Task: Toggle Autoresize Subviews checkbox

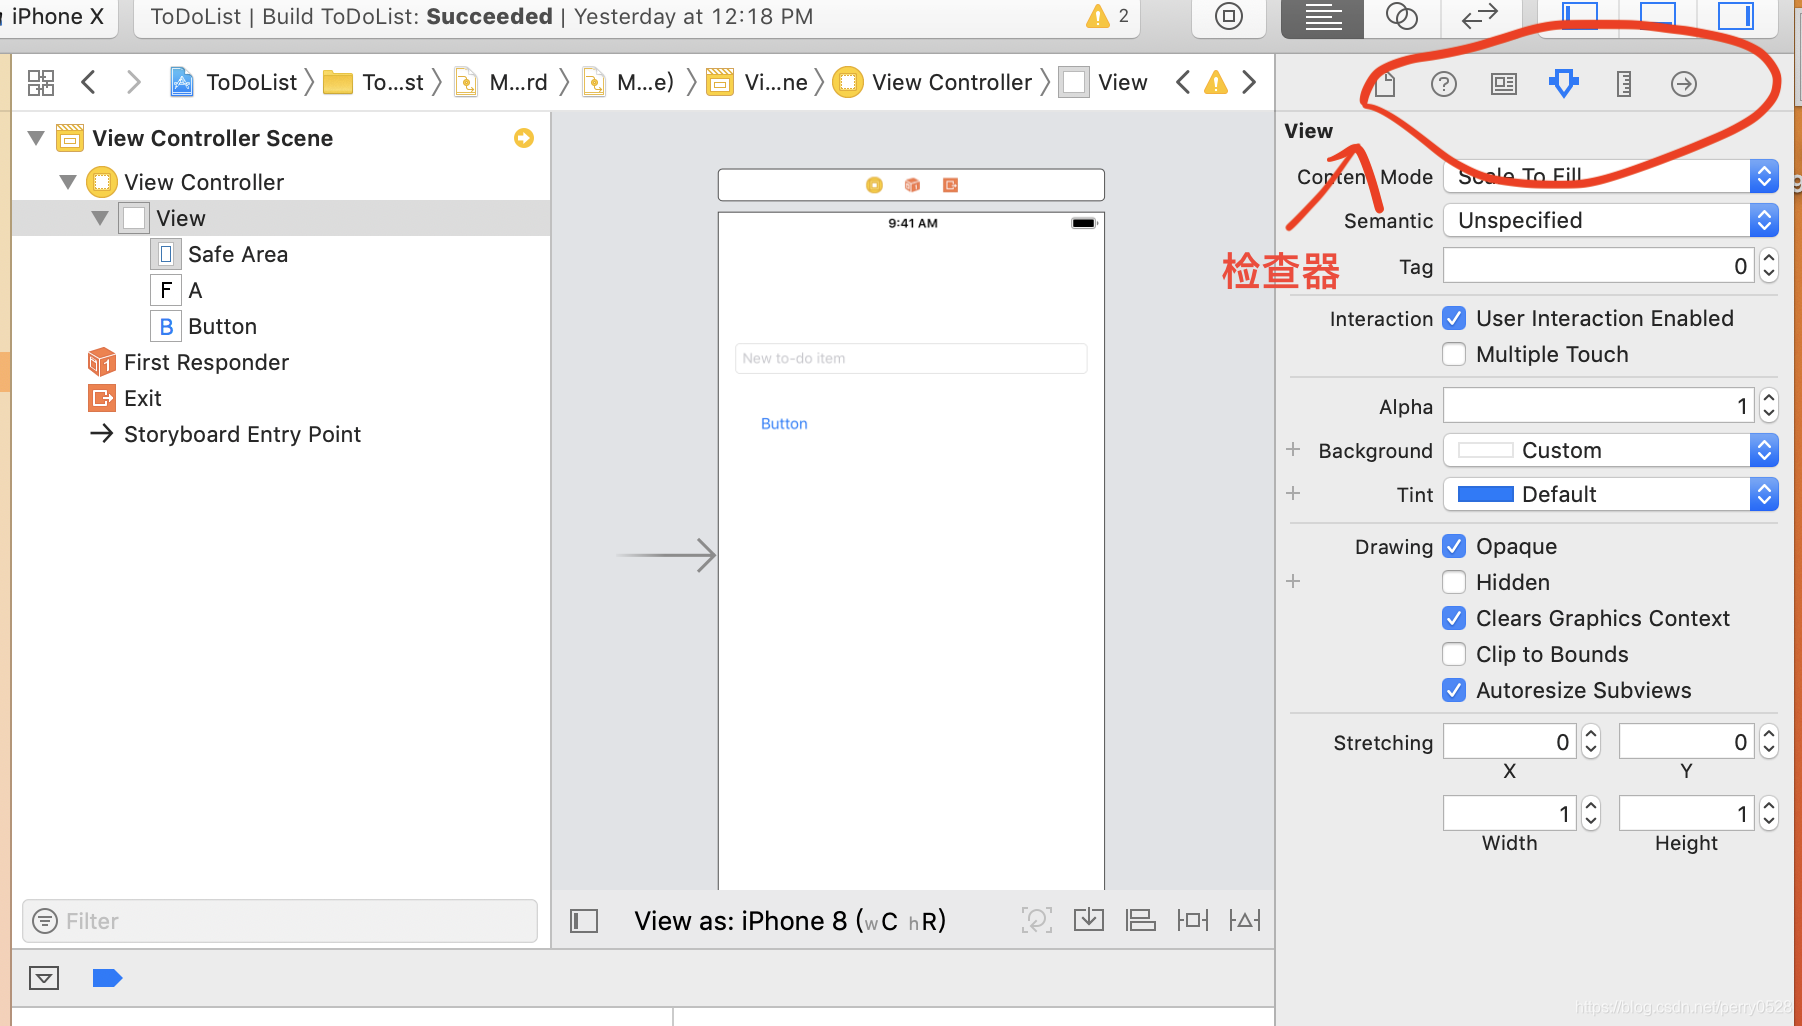Action: 1454,690
